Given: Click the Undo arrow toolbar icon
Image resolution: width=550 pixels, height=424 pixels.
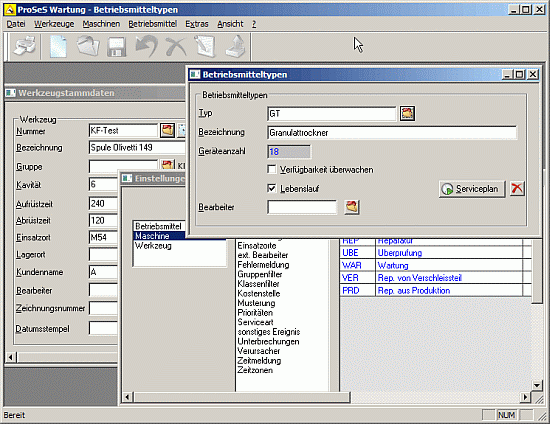Looking at the screenshot, I should [147, 46].
